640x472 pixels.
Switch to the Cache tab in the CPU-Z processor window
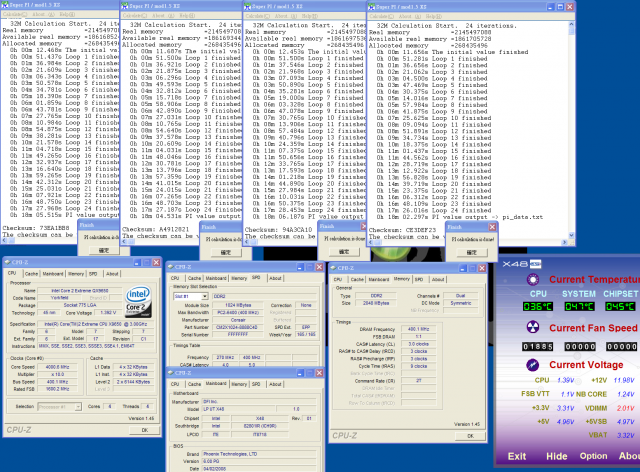(31, 274)
